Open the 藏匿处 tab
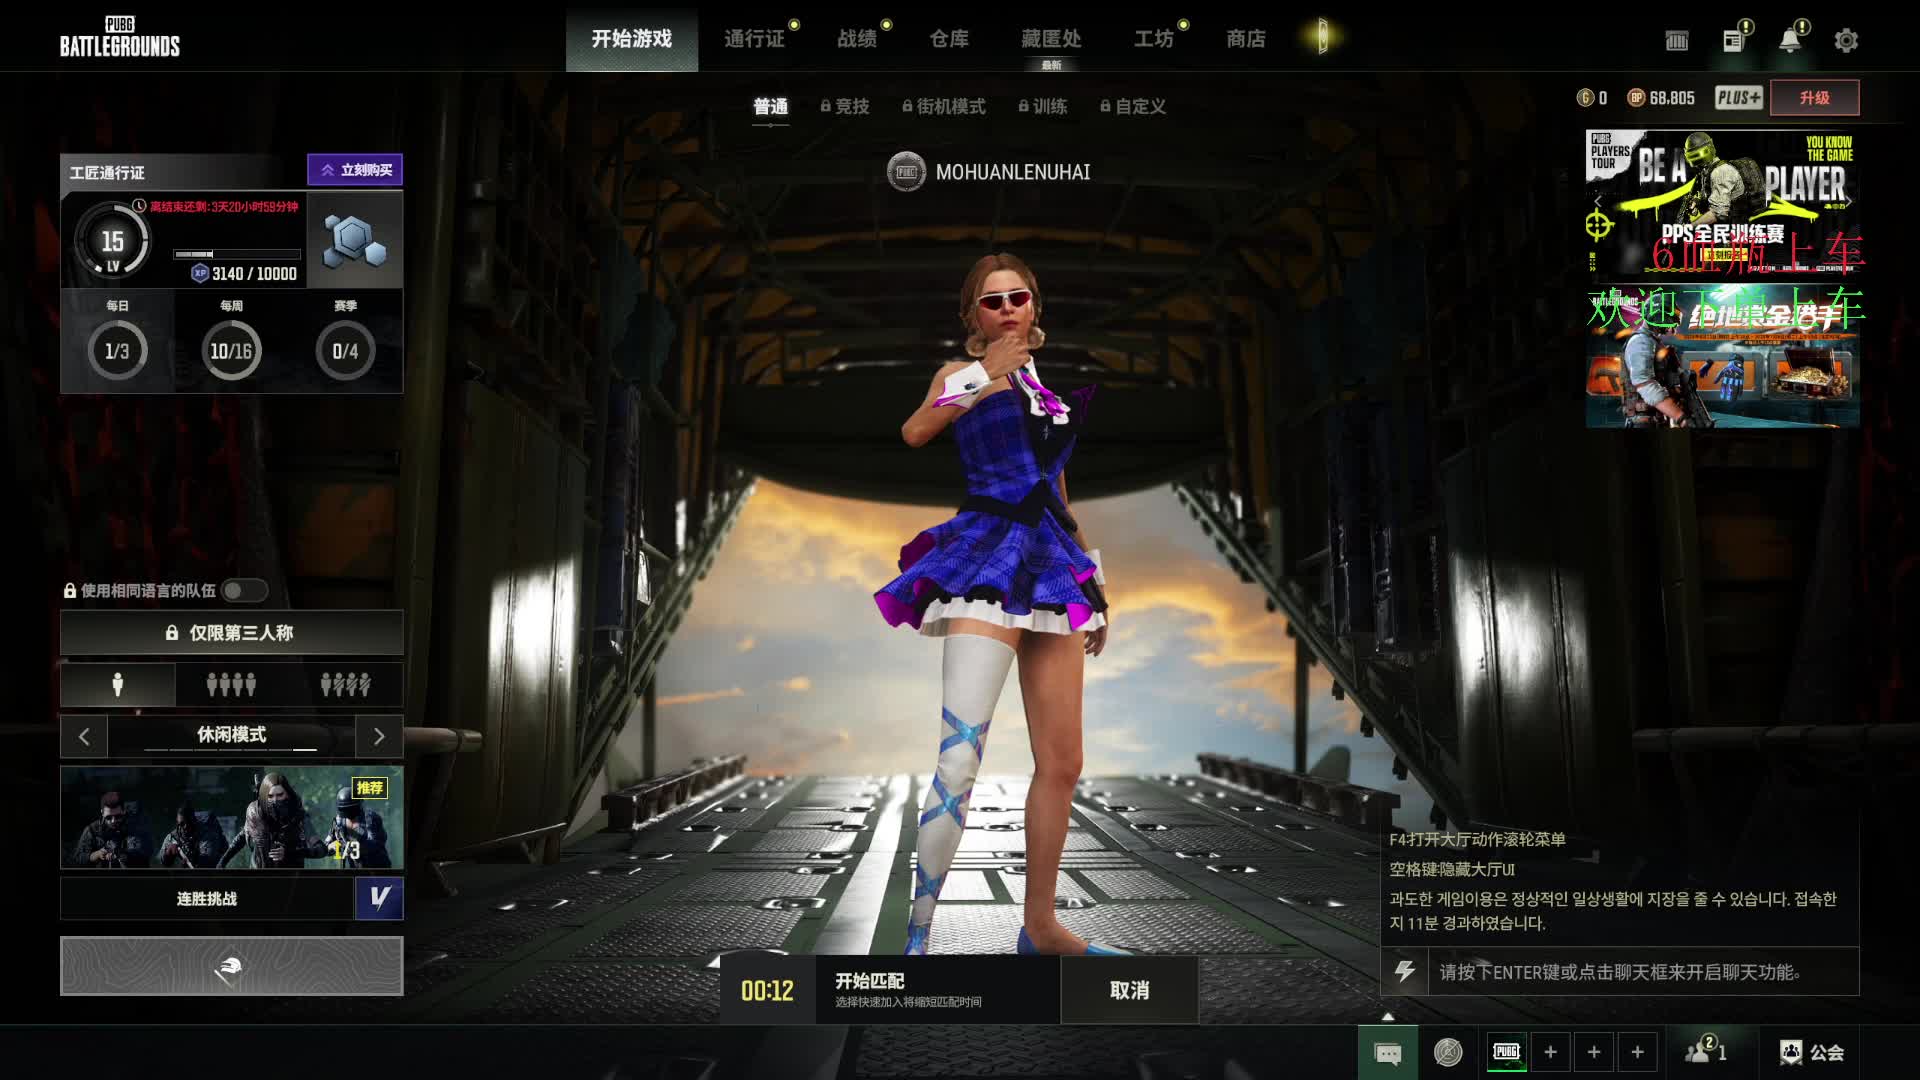 click(1051, 38)
